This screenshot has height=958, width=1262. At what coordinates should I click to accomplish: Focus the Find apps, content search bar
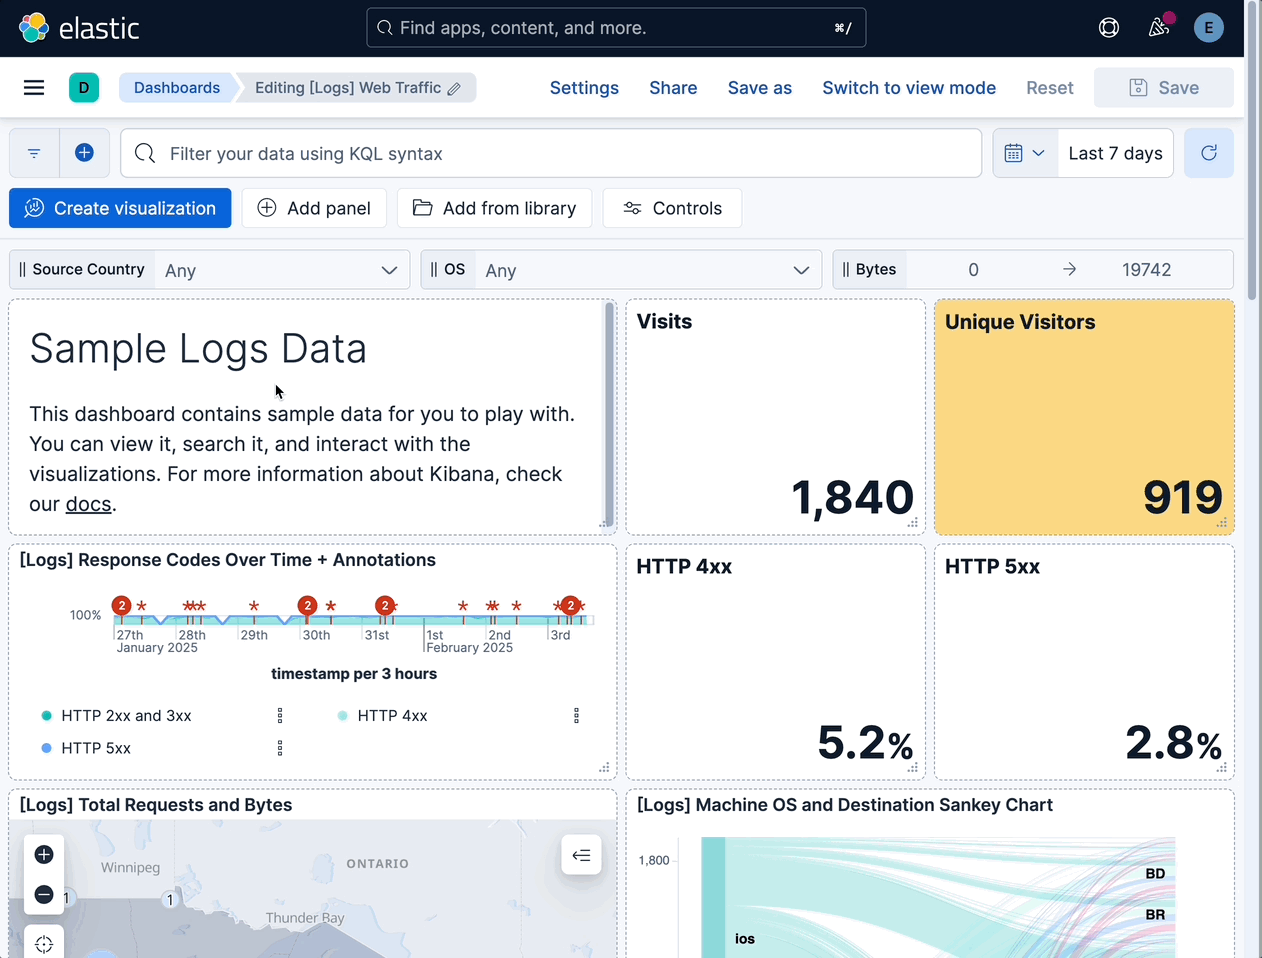tap(616, 28)
